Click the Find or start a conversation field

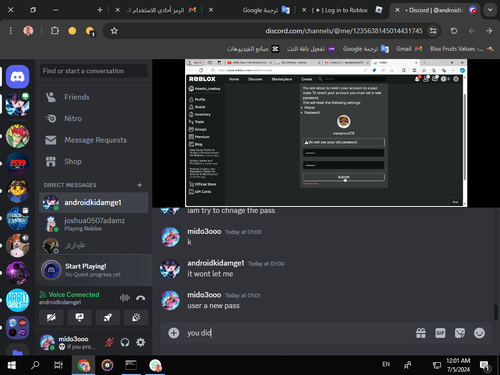pos(94,71)
